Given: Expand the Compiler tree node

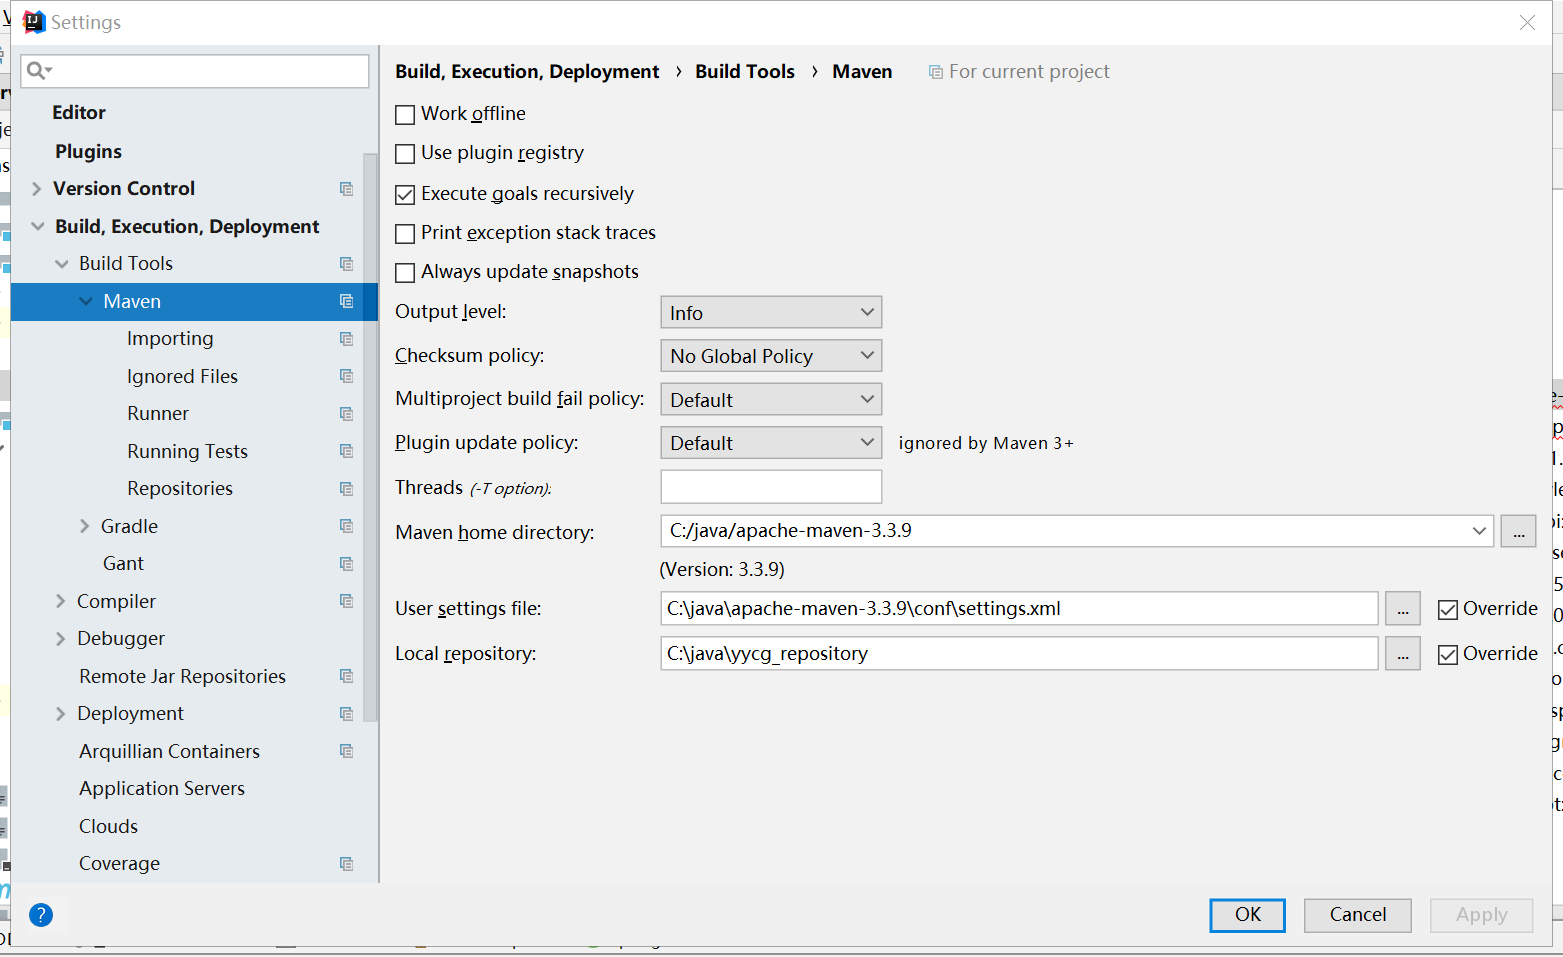Looking at the screenshot, I should click(x=61, y=601).
